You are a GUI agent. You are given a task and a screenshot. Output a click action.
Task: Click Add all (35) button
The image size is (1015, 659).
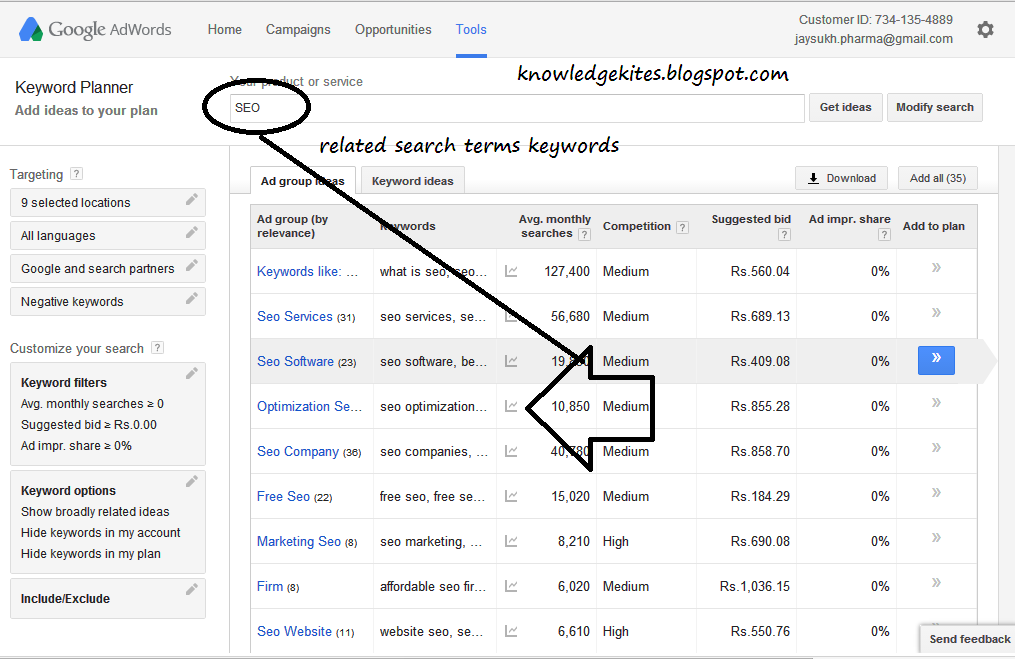pos(937,178)
